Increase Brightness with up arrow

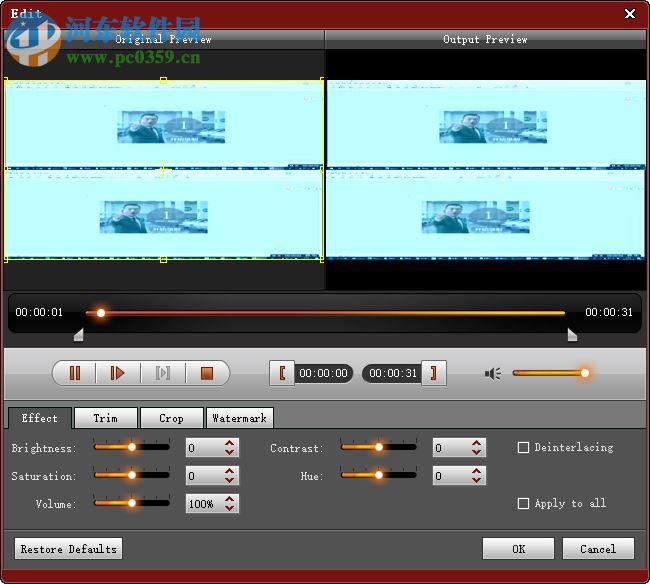[230, 443]
